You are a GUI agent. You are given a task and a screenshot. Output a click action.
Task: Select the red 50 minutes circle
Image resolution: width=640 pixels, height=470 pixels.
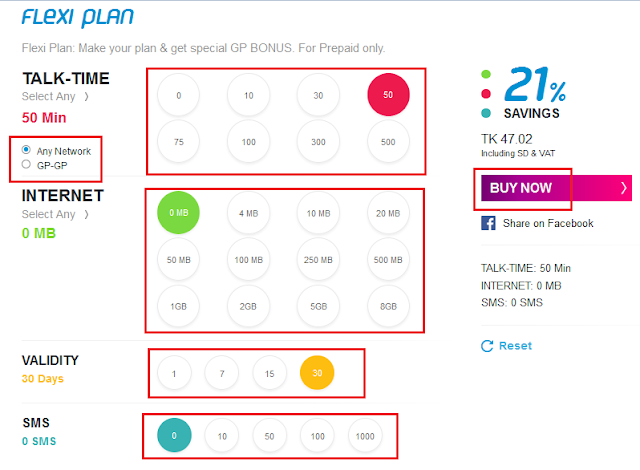point(388,95)
